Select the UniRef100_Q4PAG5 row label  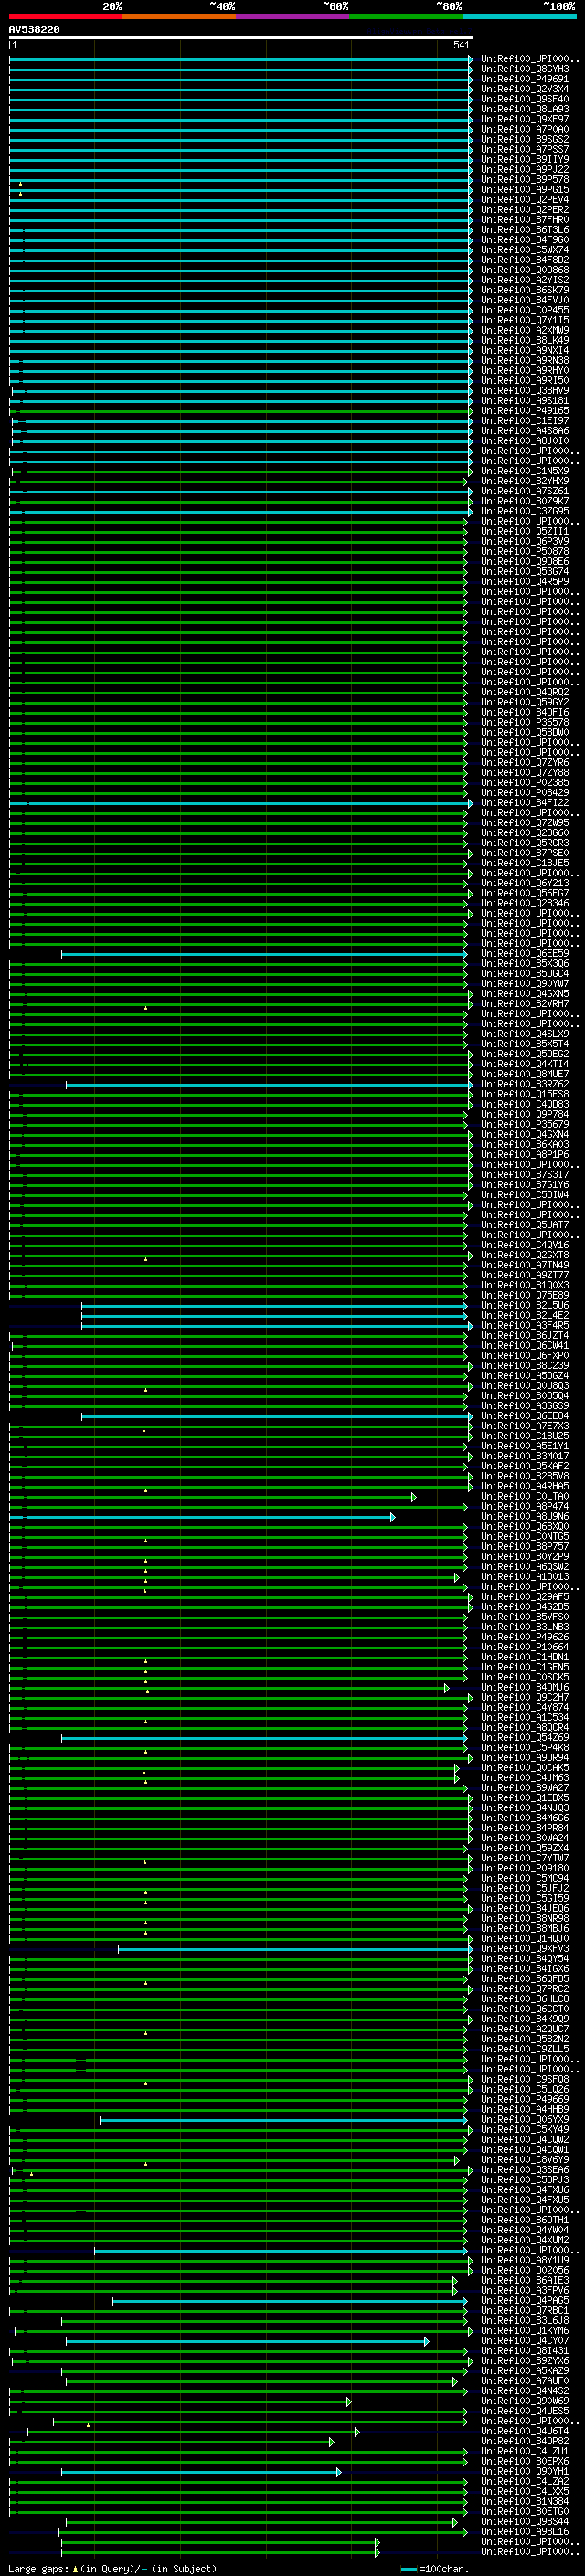click(x=525, y=2301)
